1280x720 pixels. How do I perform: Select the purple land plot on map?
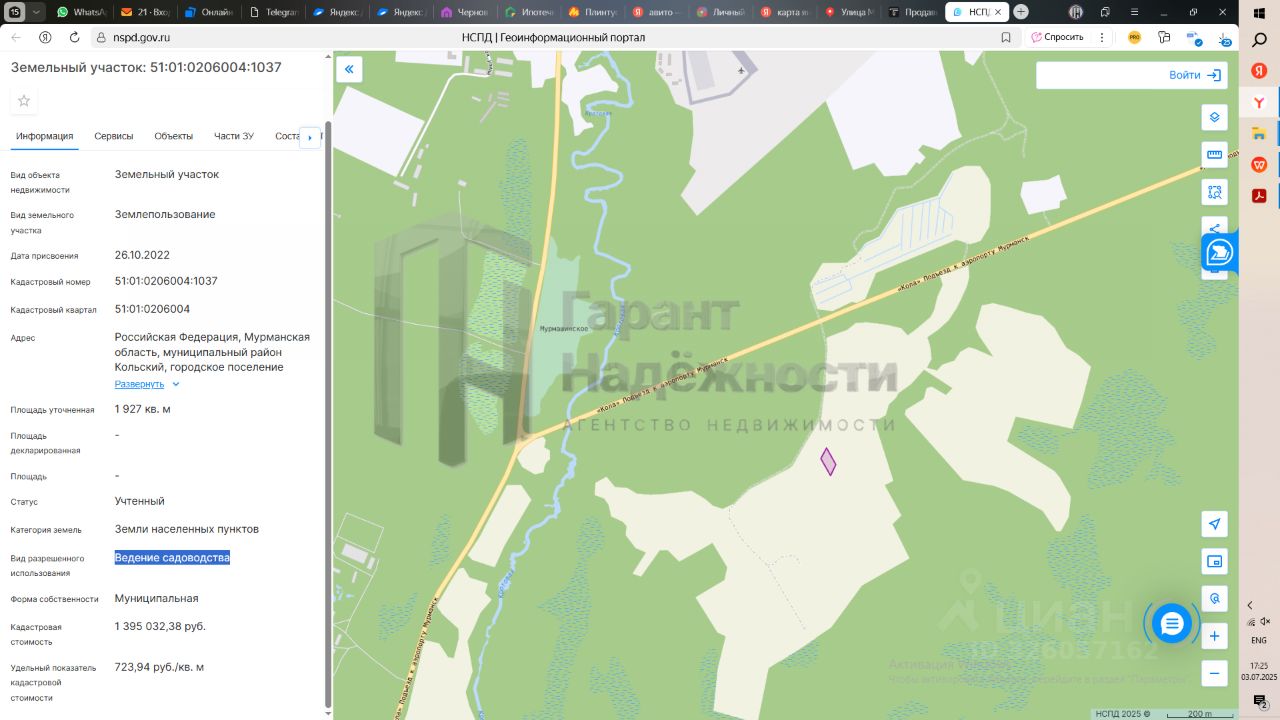828,461
